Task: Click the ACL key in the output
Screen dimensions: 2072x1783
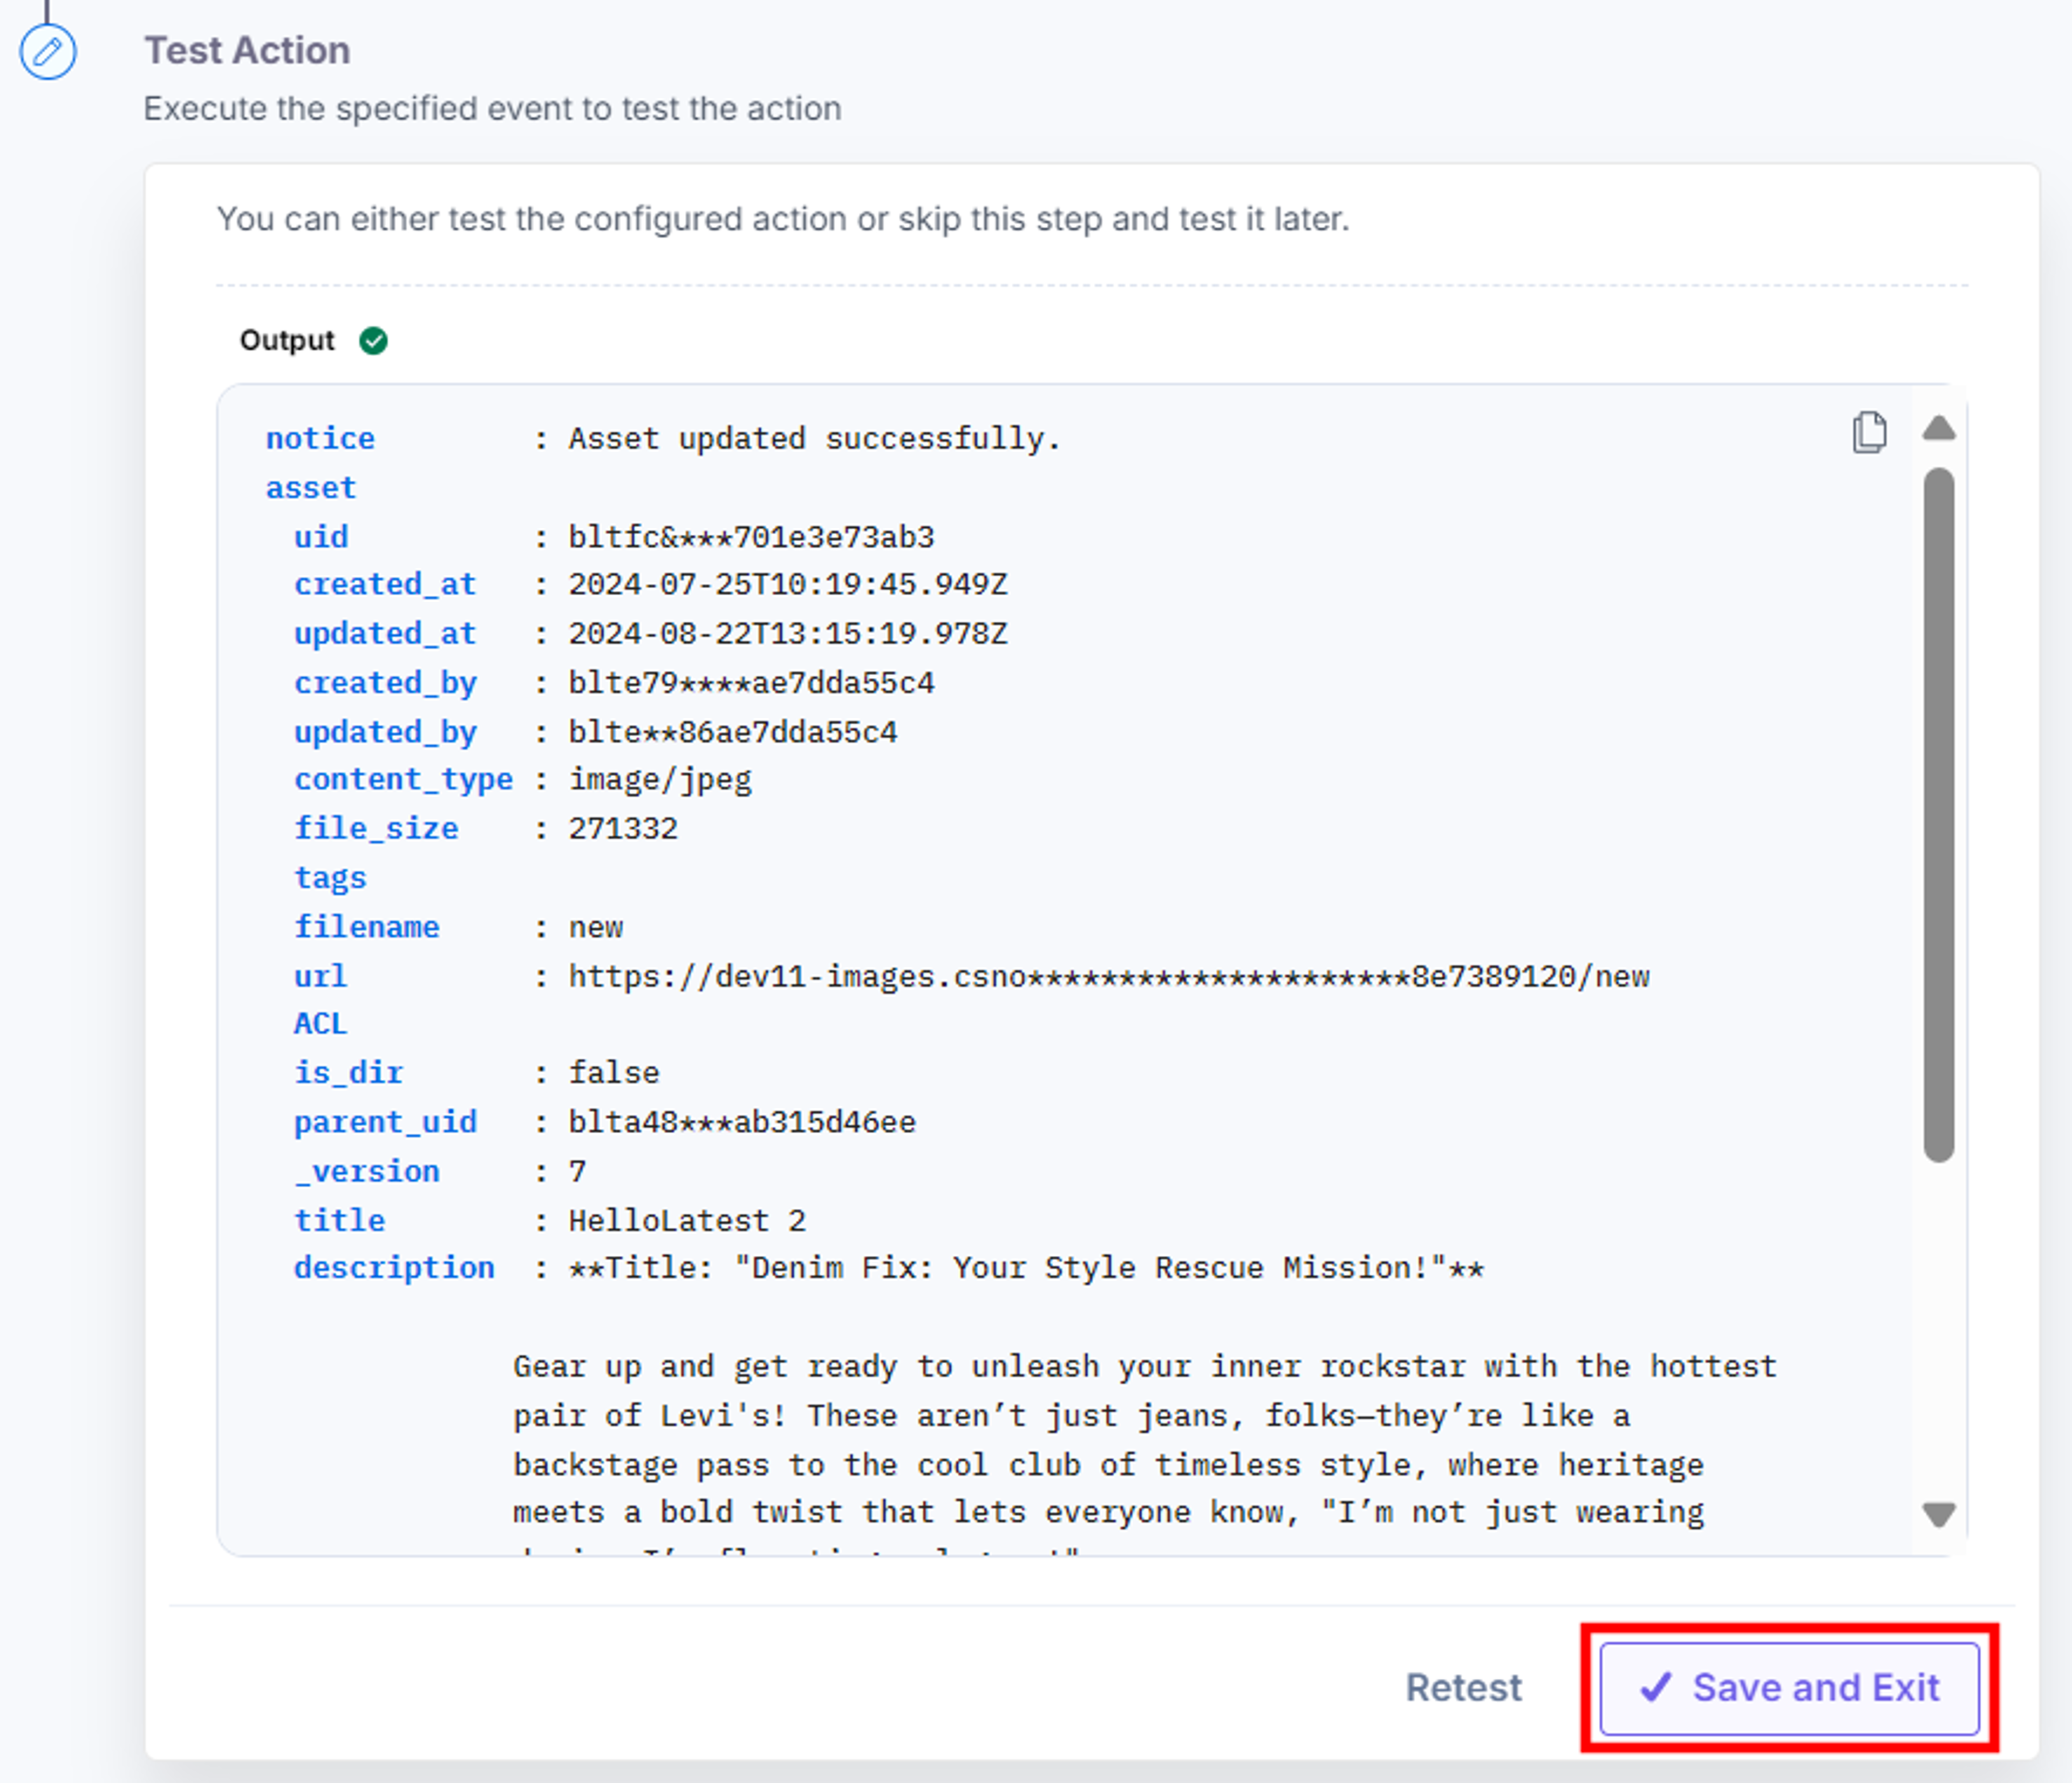Action: point(320,1024)
